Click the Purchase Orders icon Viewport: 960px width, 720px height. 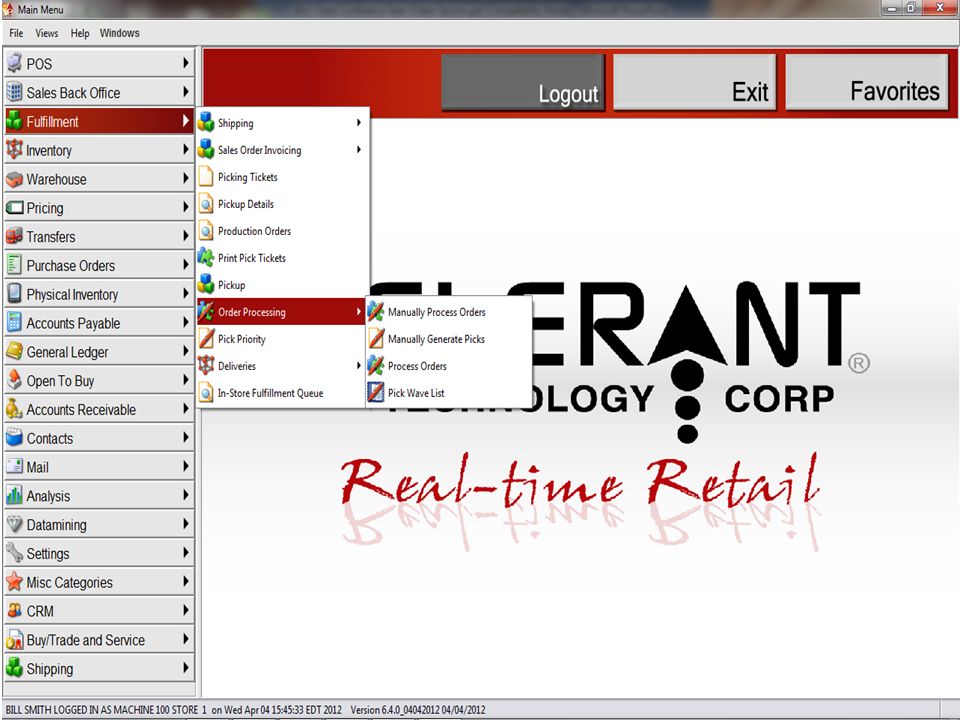14,264
